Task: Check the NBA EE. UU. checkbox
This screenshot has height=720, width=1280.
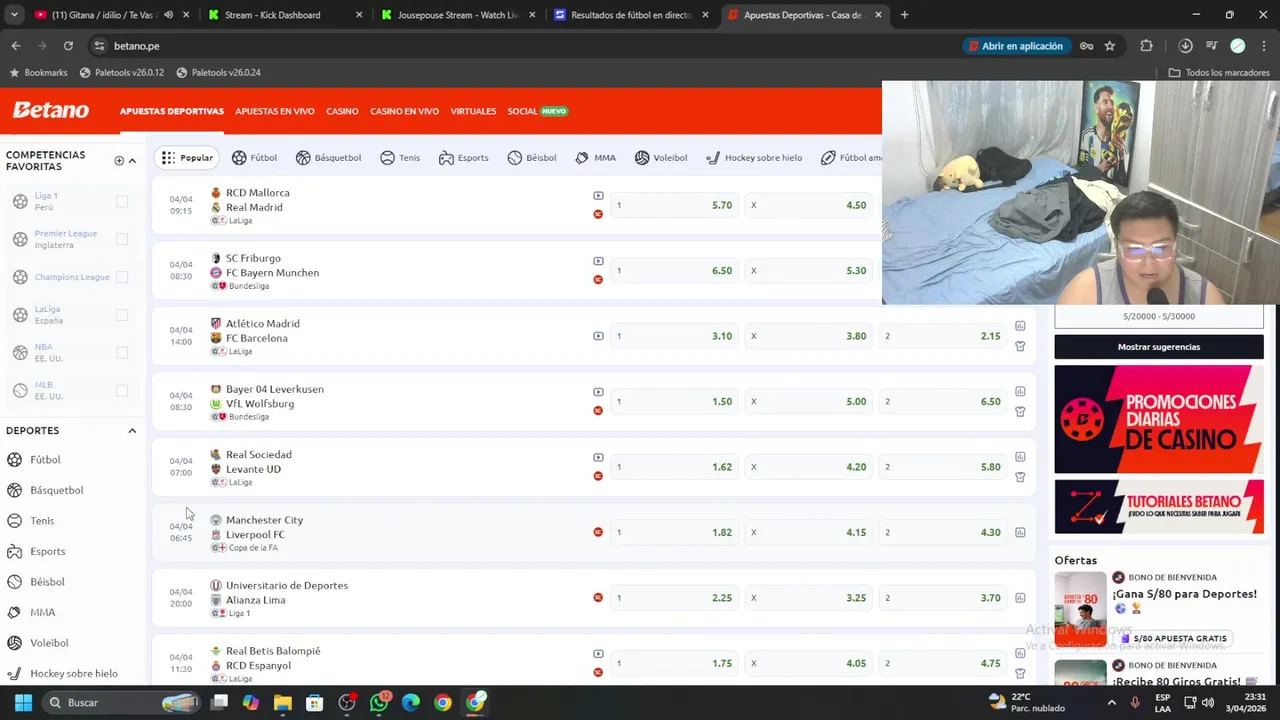Action: click(x=122, y=352)
